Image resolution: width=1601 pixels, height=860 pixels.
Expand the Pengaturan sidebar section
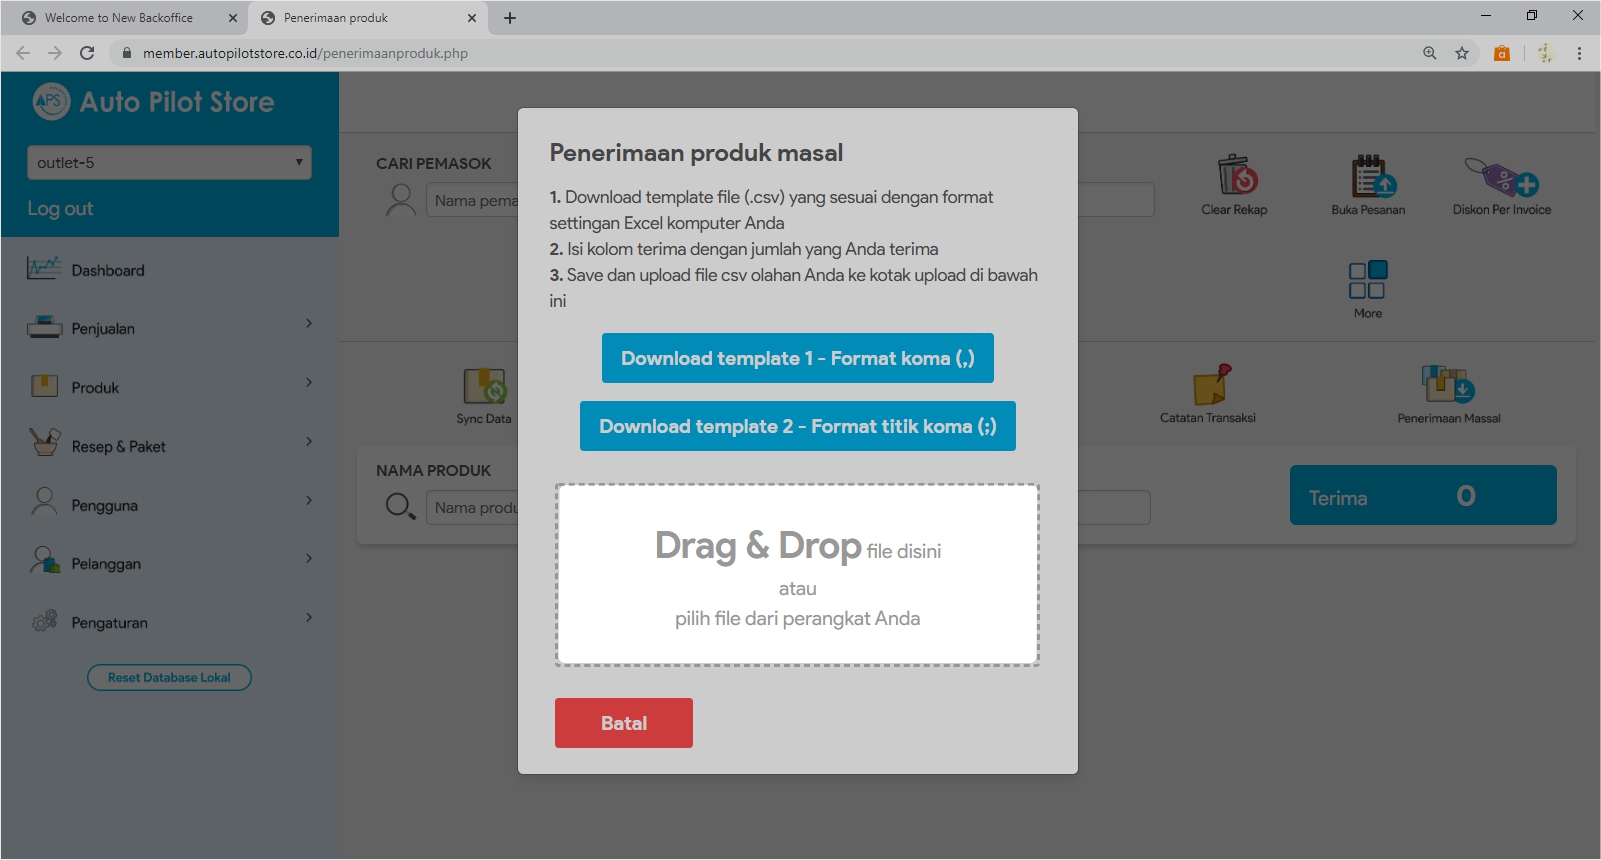click(169, 622)
